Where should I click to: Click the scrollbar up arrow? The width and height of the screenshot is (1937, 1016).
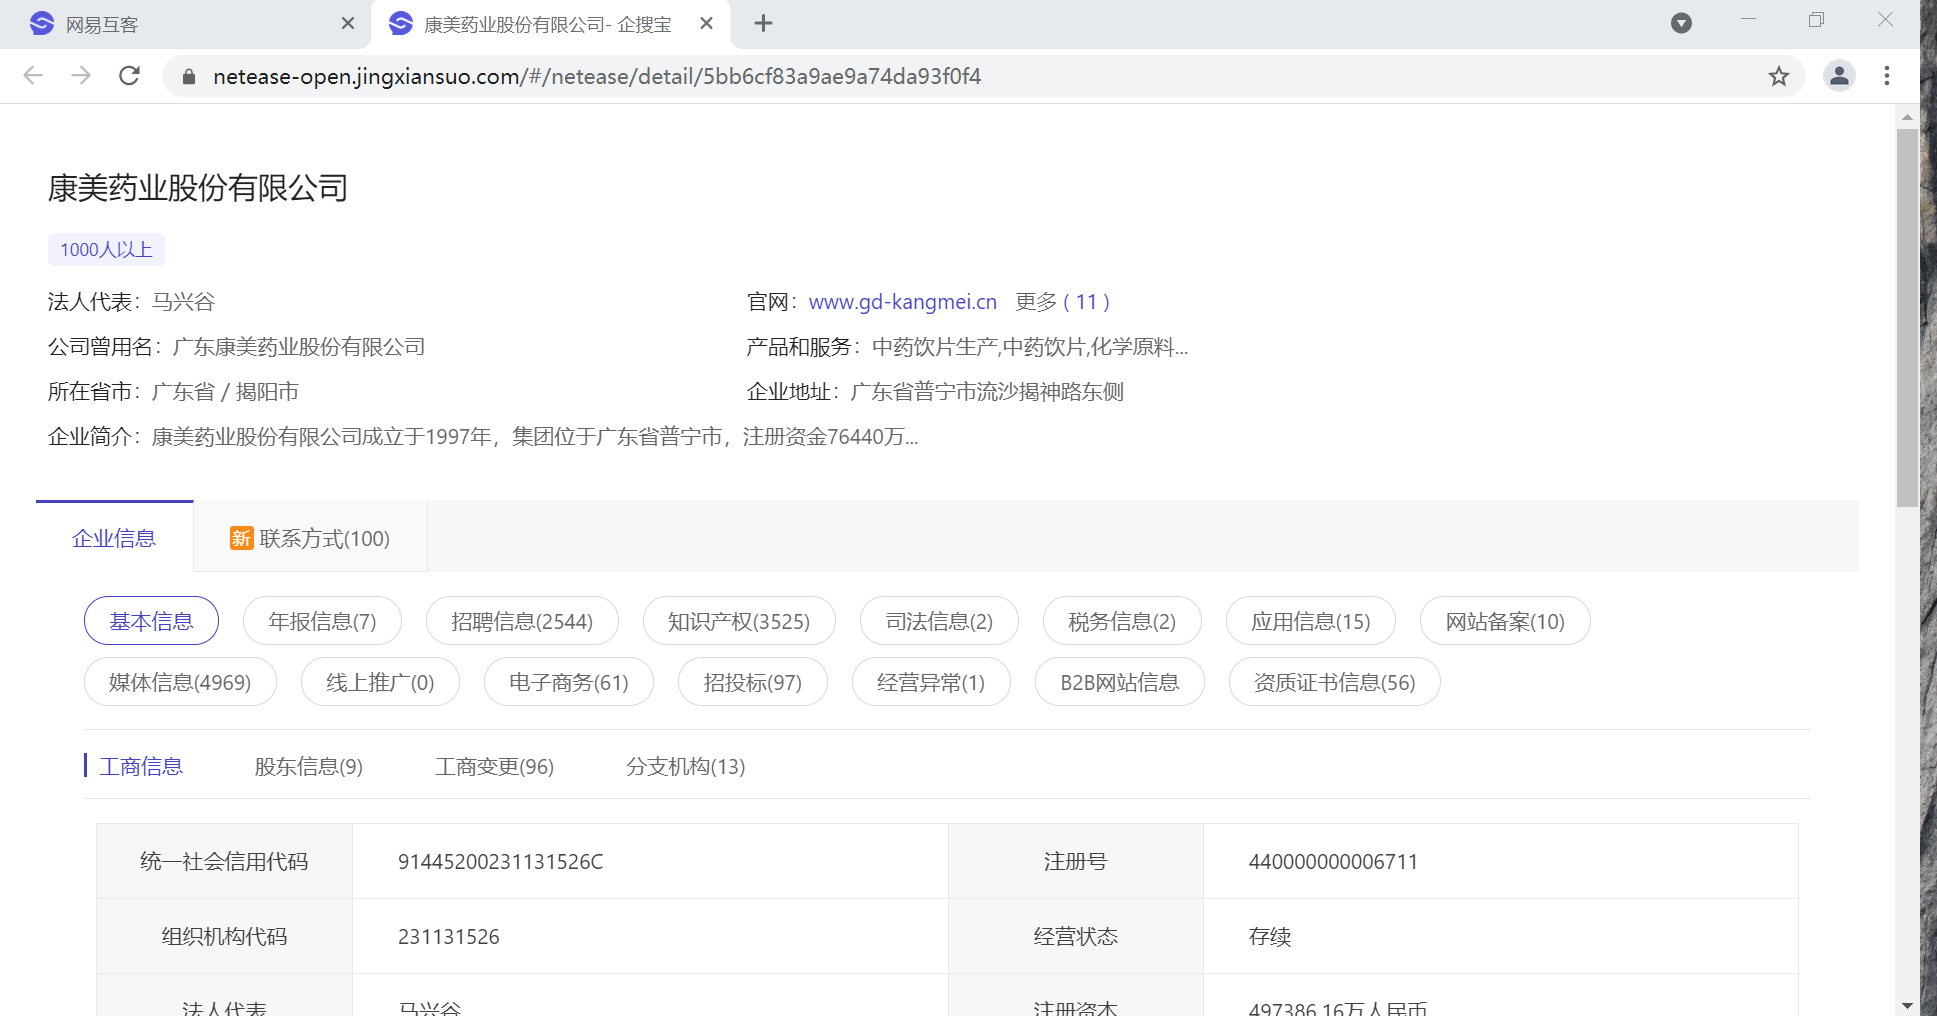1907,117
